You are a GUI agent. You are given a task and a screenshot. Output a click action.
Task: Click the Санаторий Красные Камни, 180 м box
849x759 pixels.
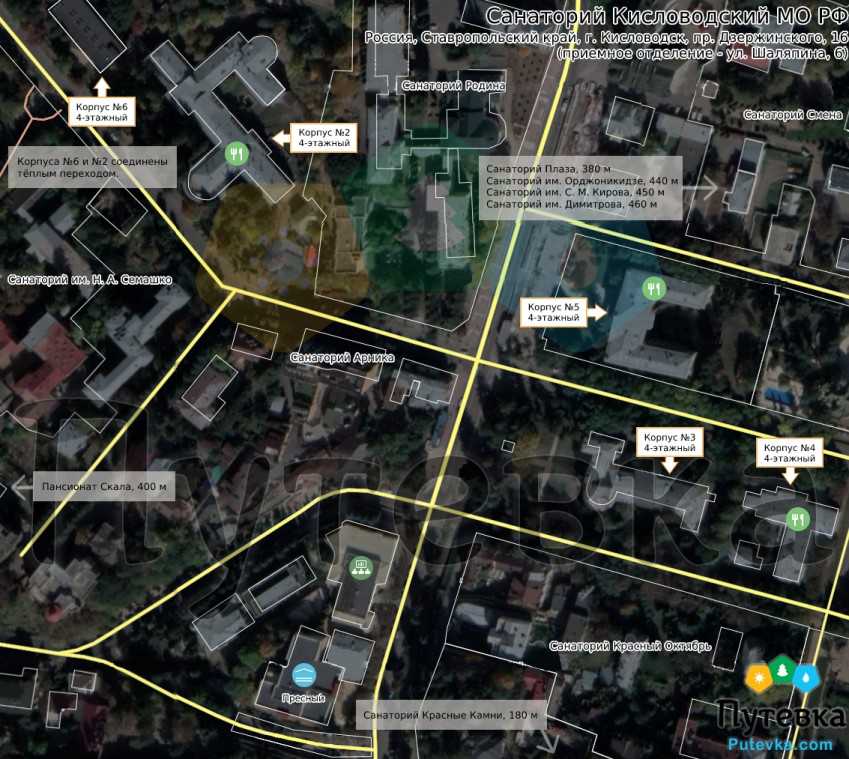point(450,715)
